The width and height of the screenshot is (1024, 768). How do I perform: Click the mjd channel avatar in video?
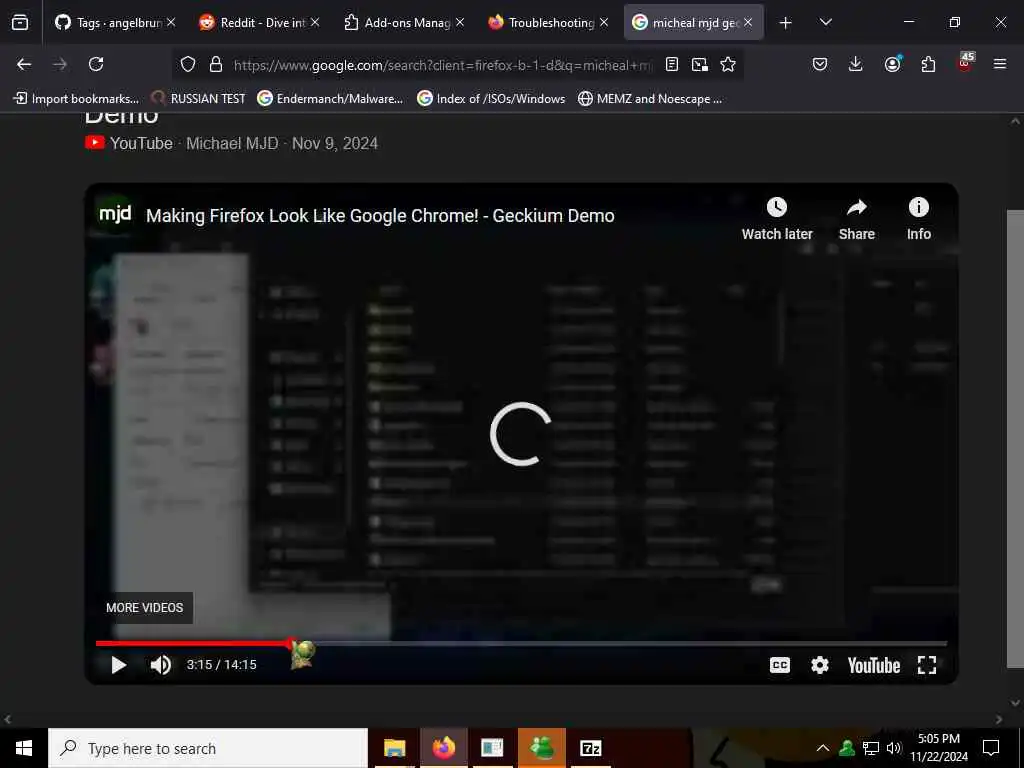pos(115,214)
